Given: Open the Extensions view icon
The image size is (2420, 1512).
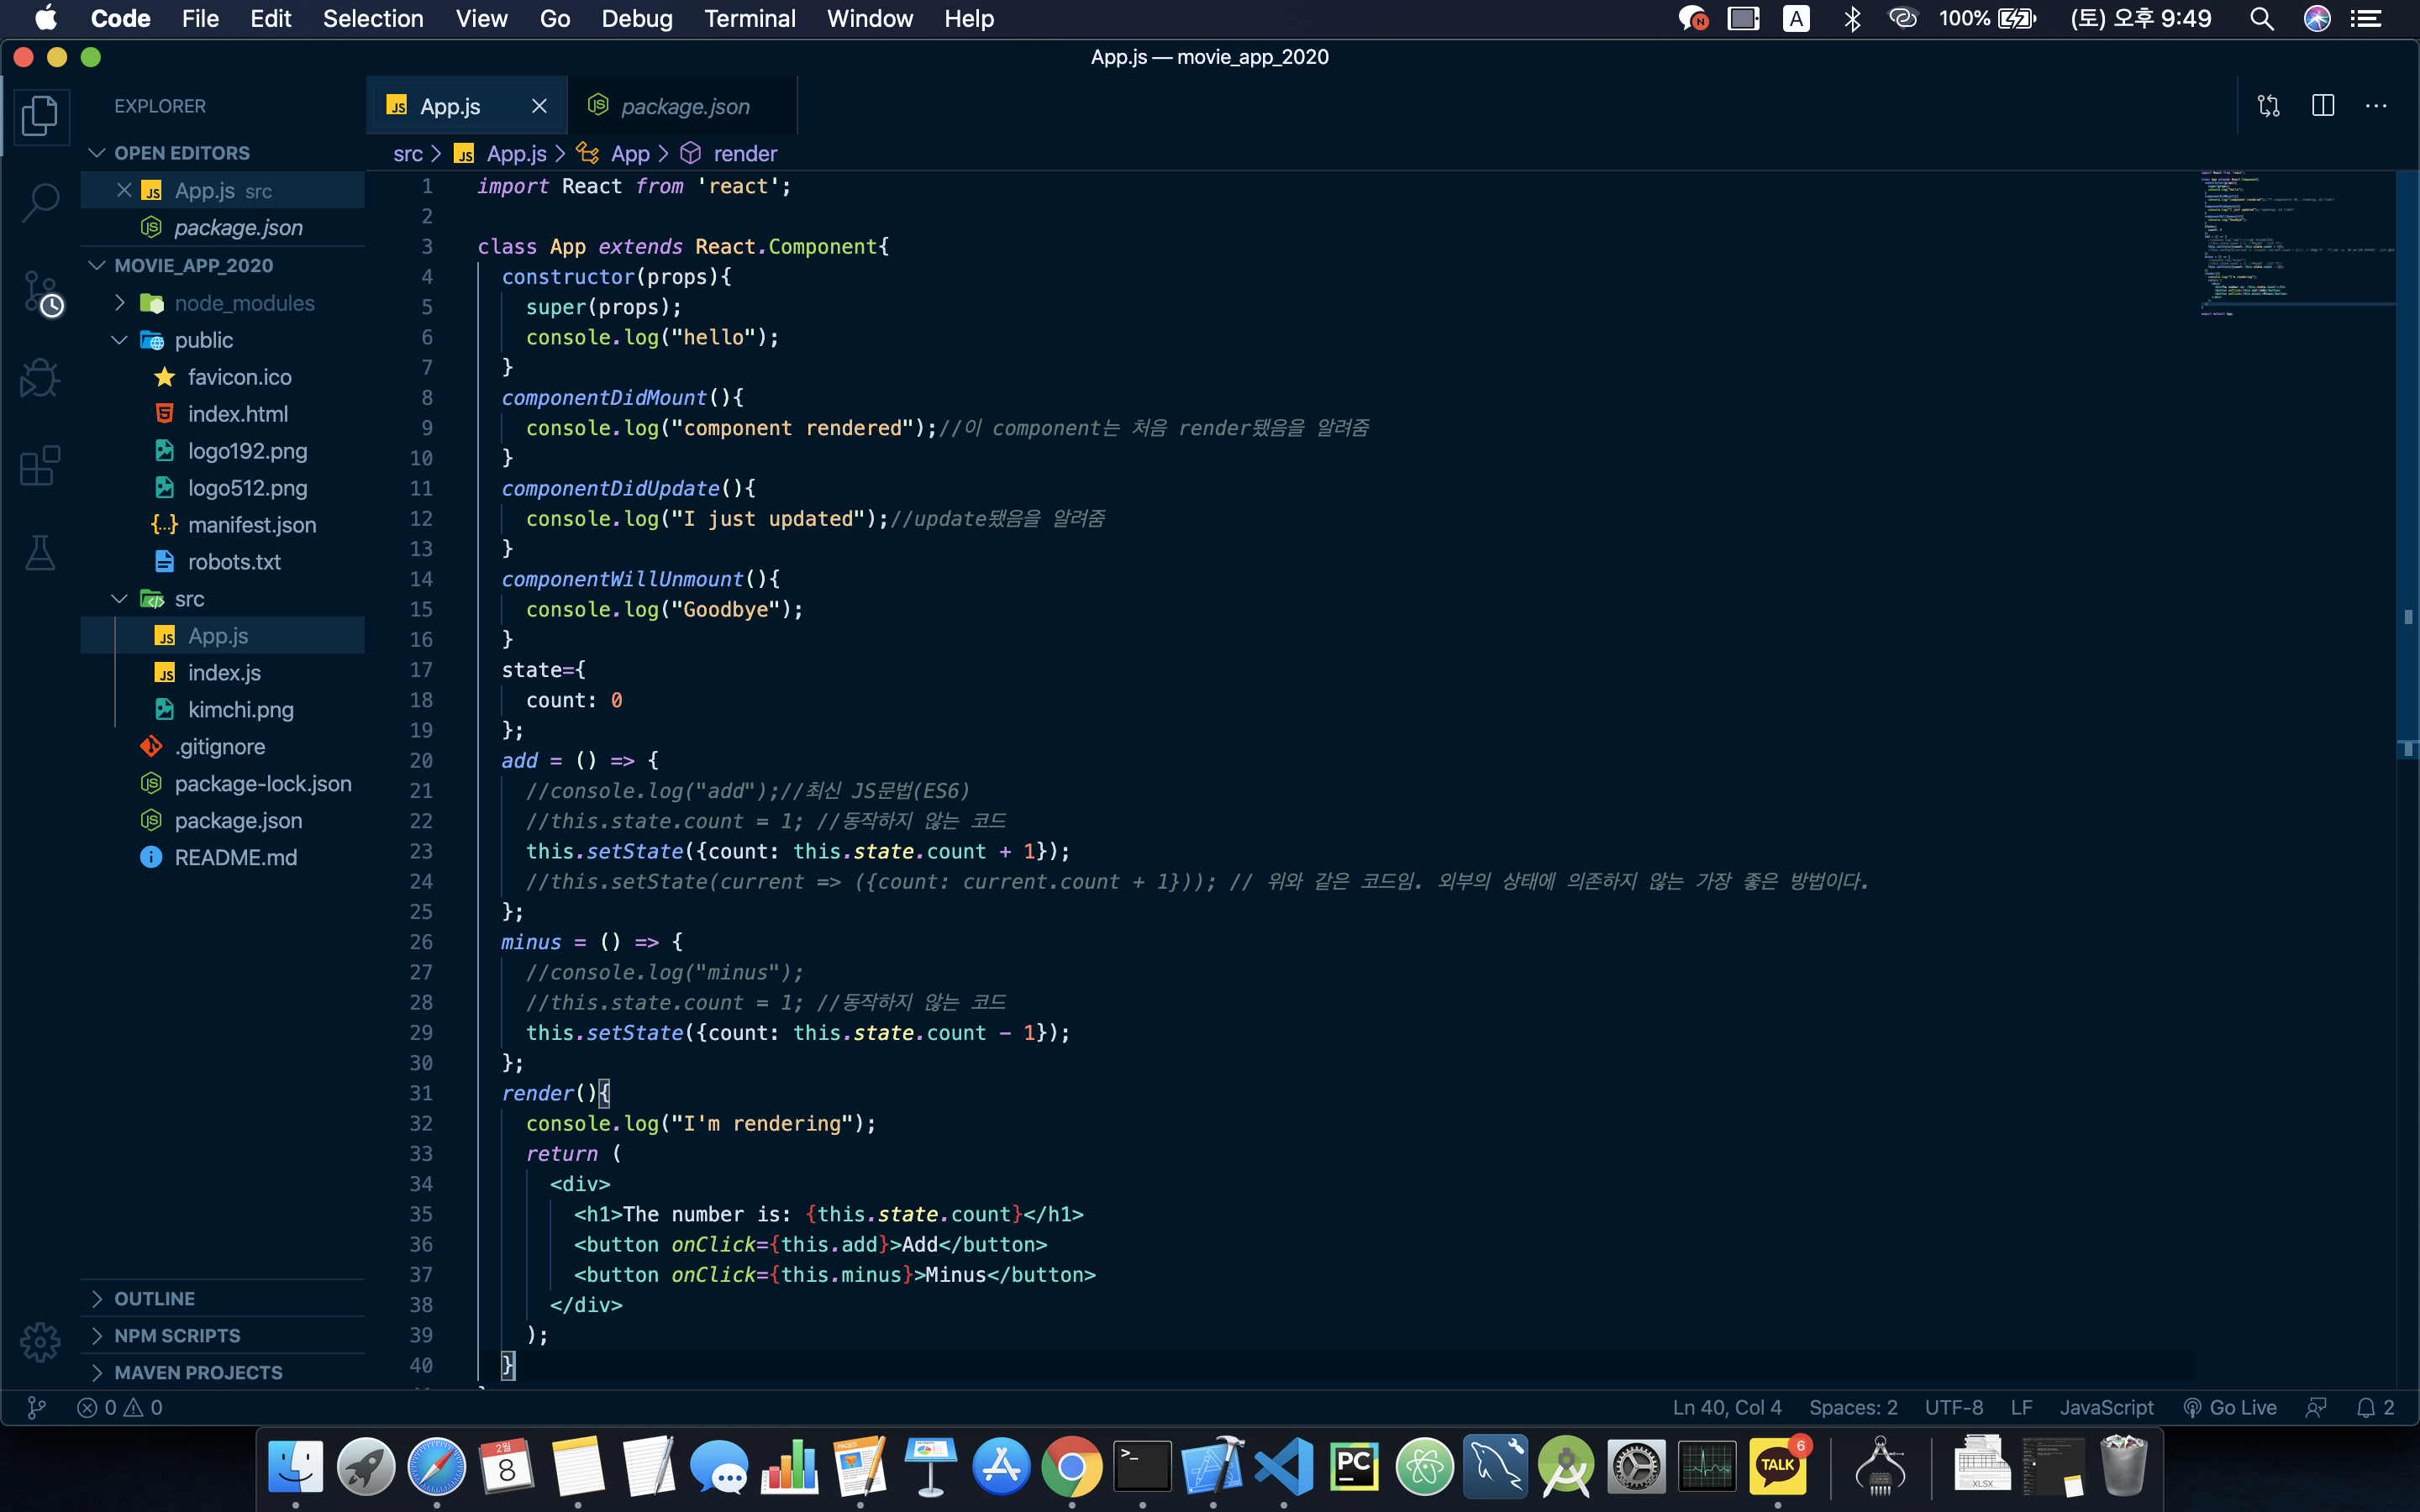Looking at the screenshot, I should tap(40, 465).
